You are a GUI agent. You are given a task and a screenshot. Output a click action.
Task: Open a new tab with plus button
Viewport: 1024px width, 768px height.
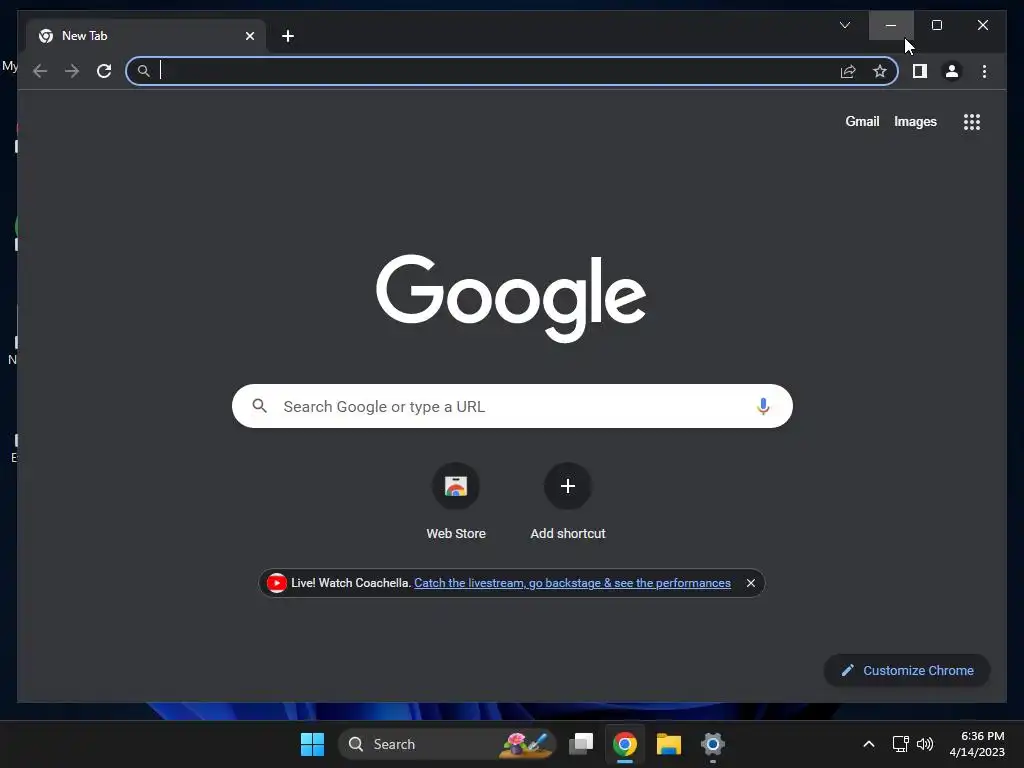tap(288, 36)
